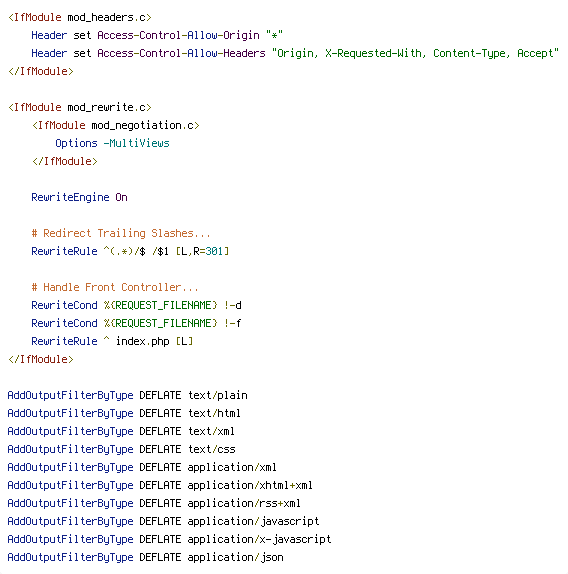The width and height of the screenshot is (568, 574).
Task: Click the R=301 flag in RewriteRule
Action: (208, 251)
